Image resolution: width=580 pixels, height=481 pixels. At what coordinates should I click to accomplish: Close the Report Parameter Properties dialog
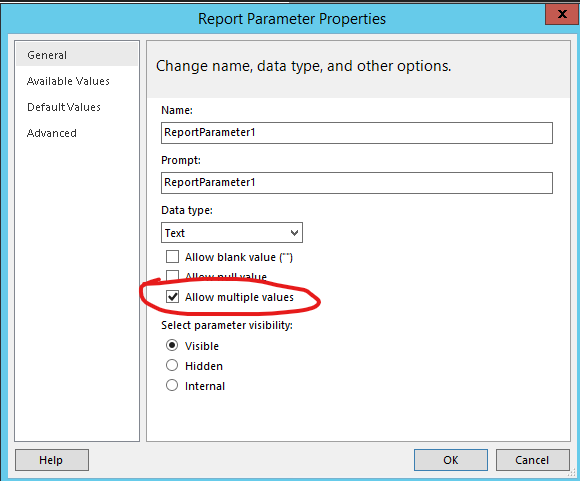coord(562,14)
